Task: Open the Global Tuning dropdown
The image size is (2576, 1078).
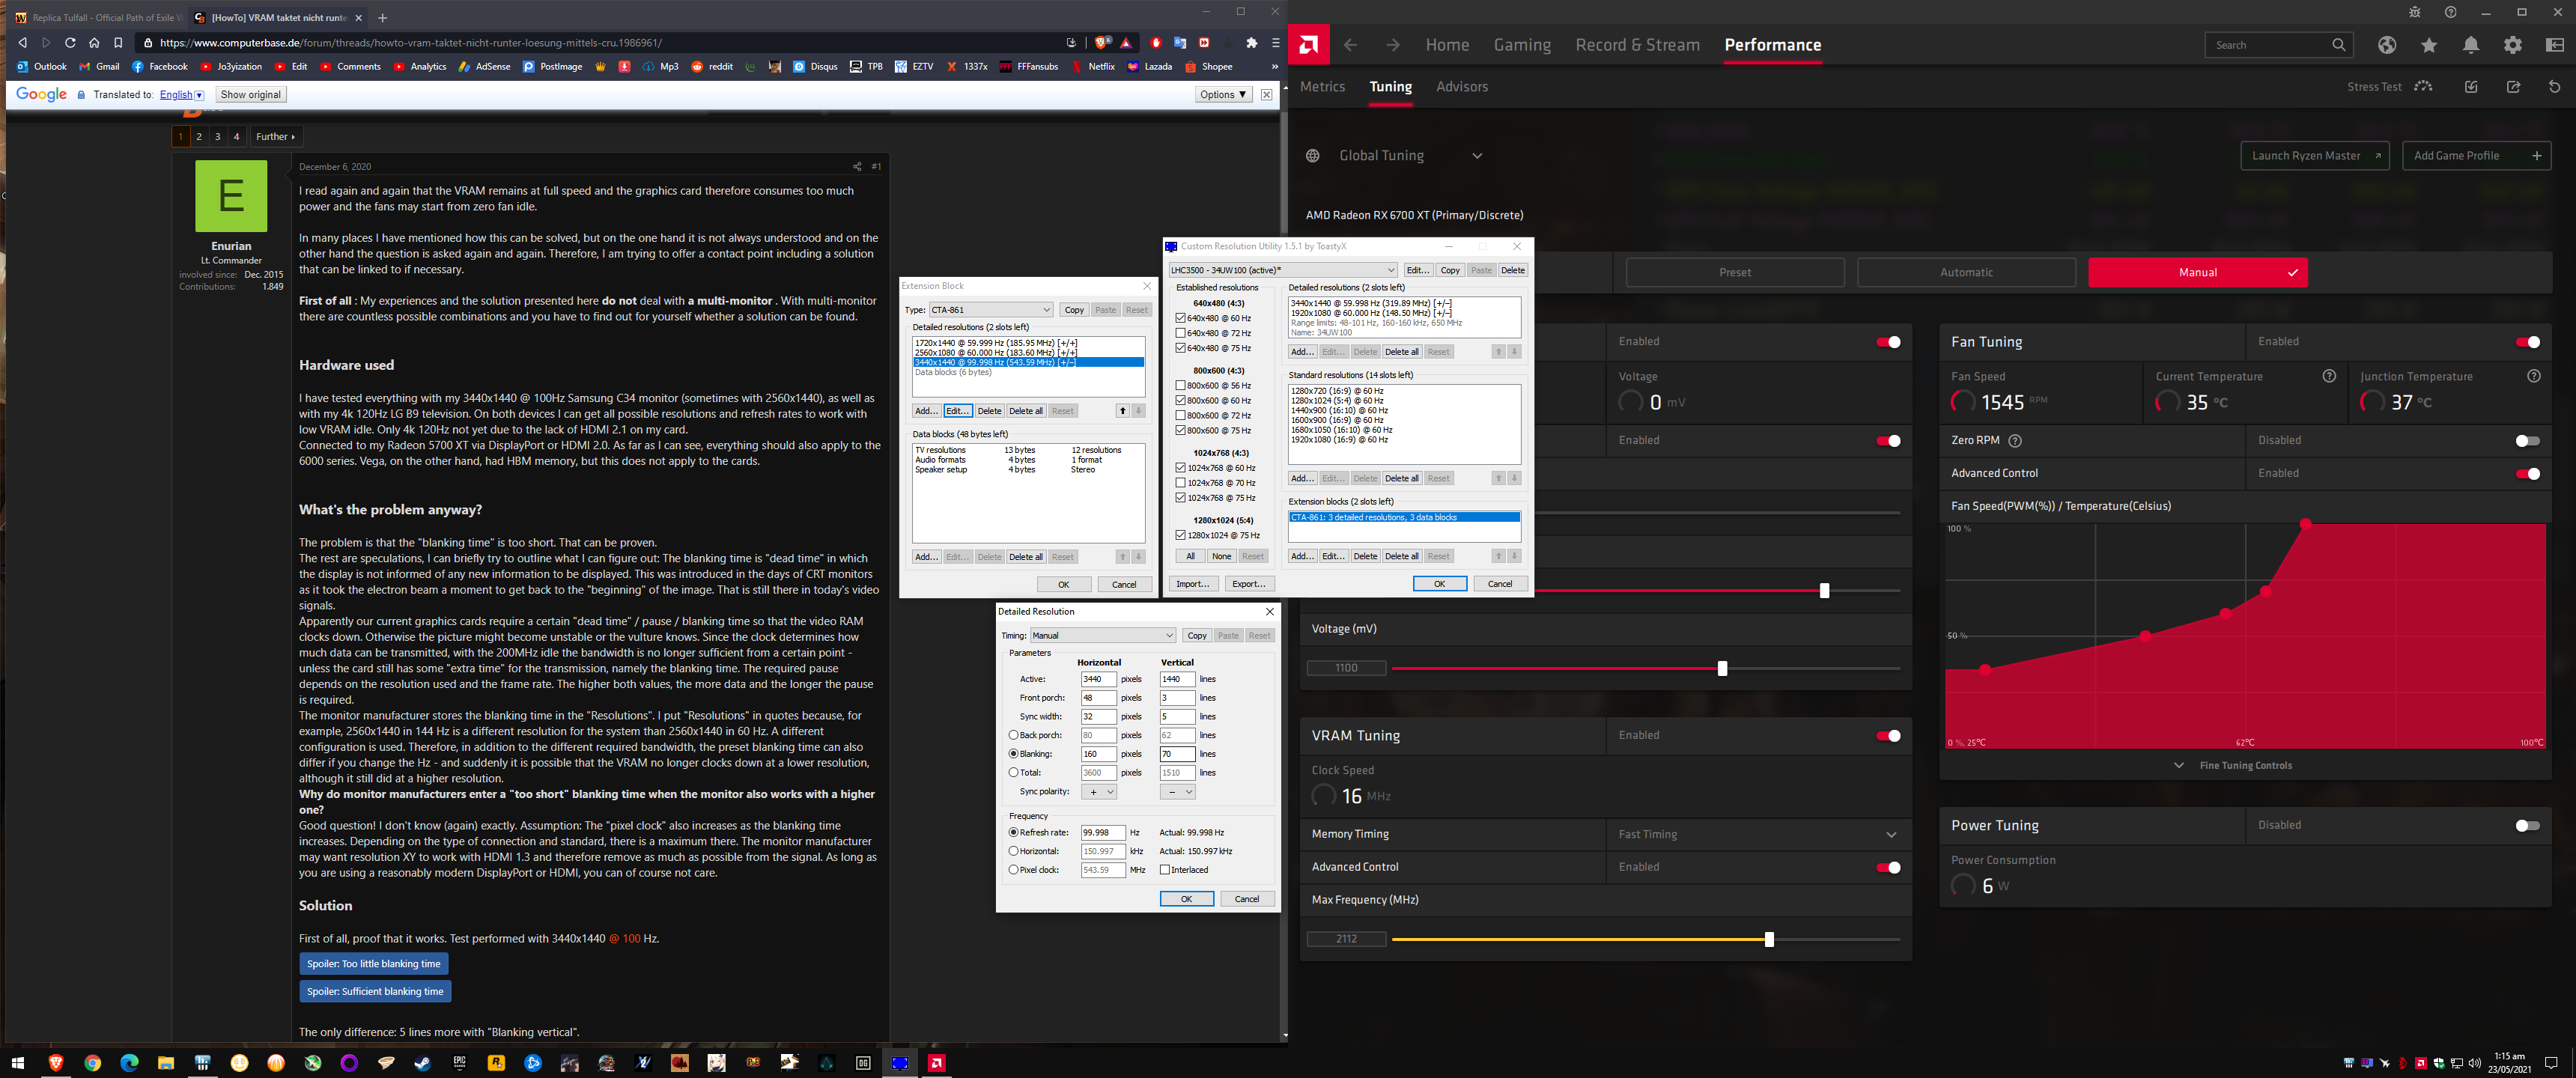Action: pyautogui.click(x=1476, y=156)
